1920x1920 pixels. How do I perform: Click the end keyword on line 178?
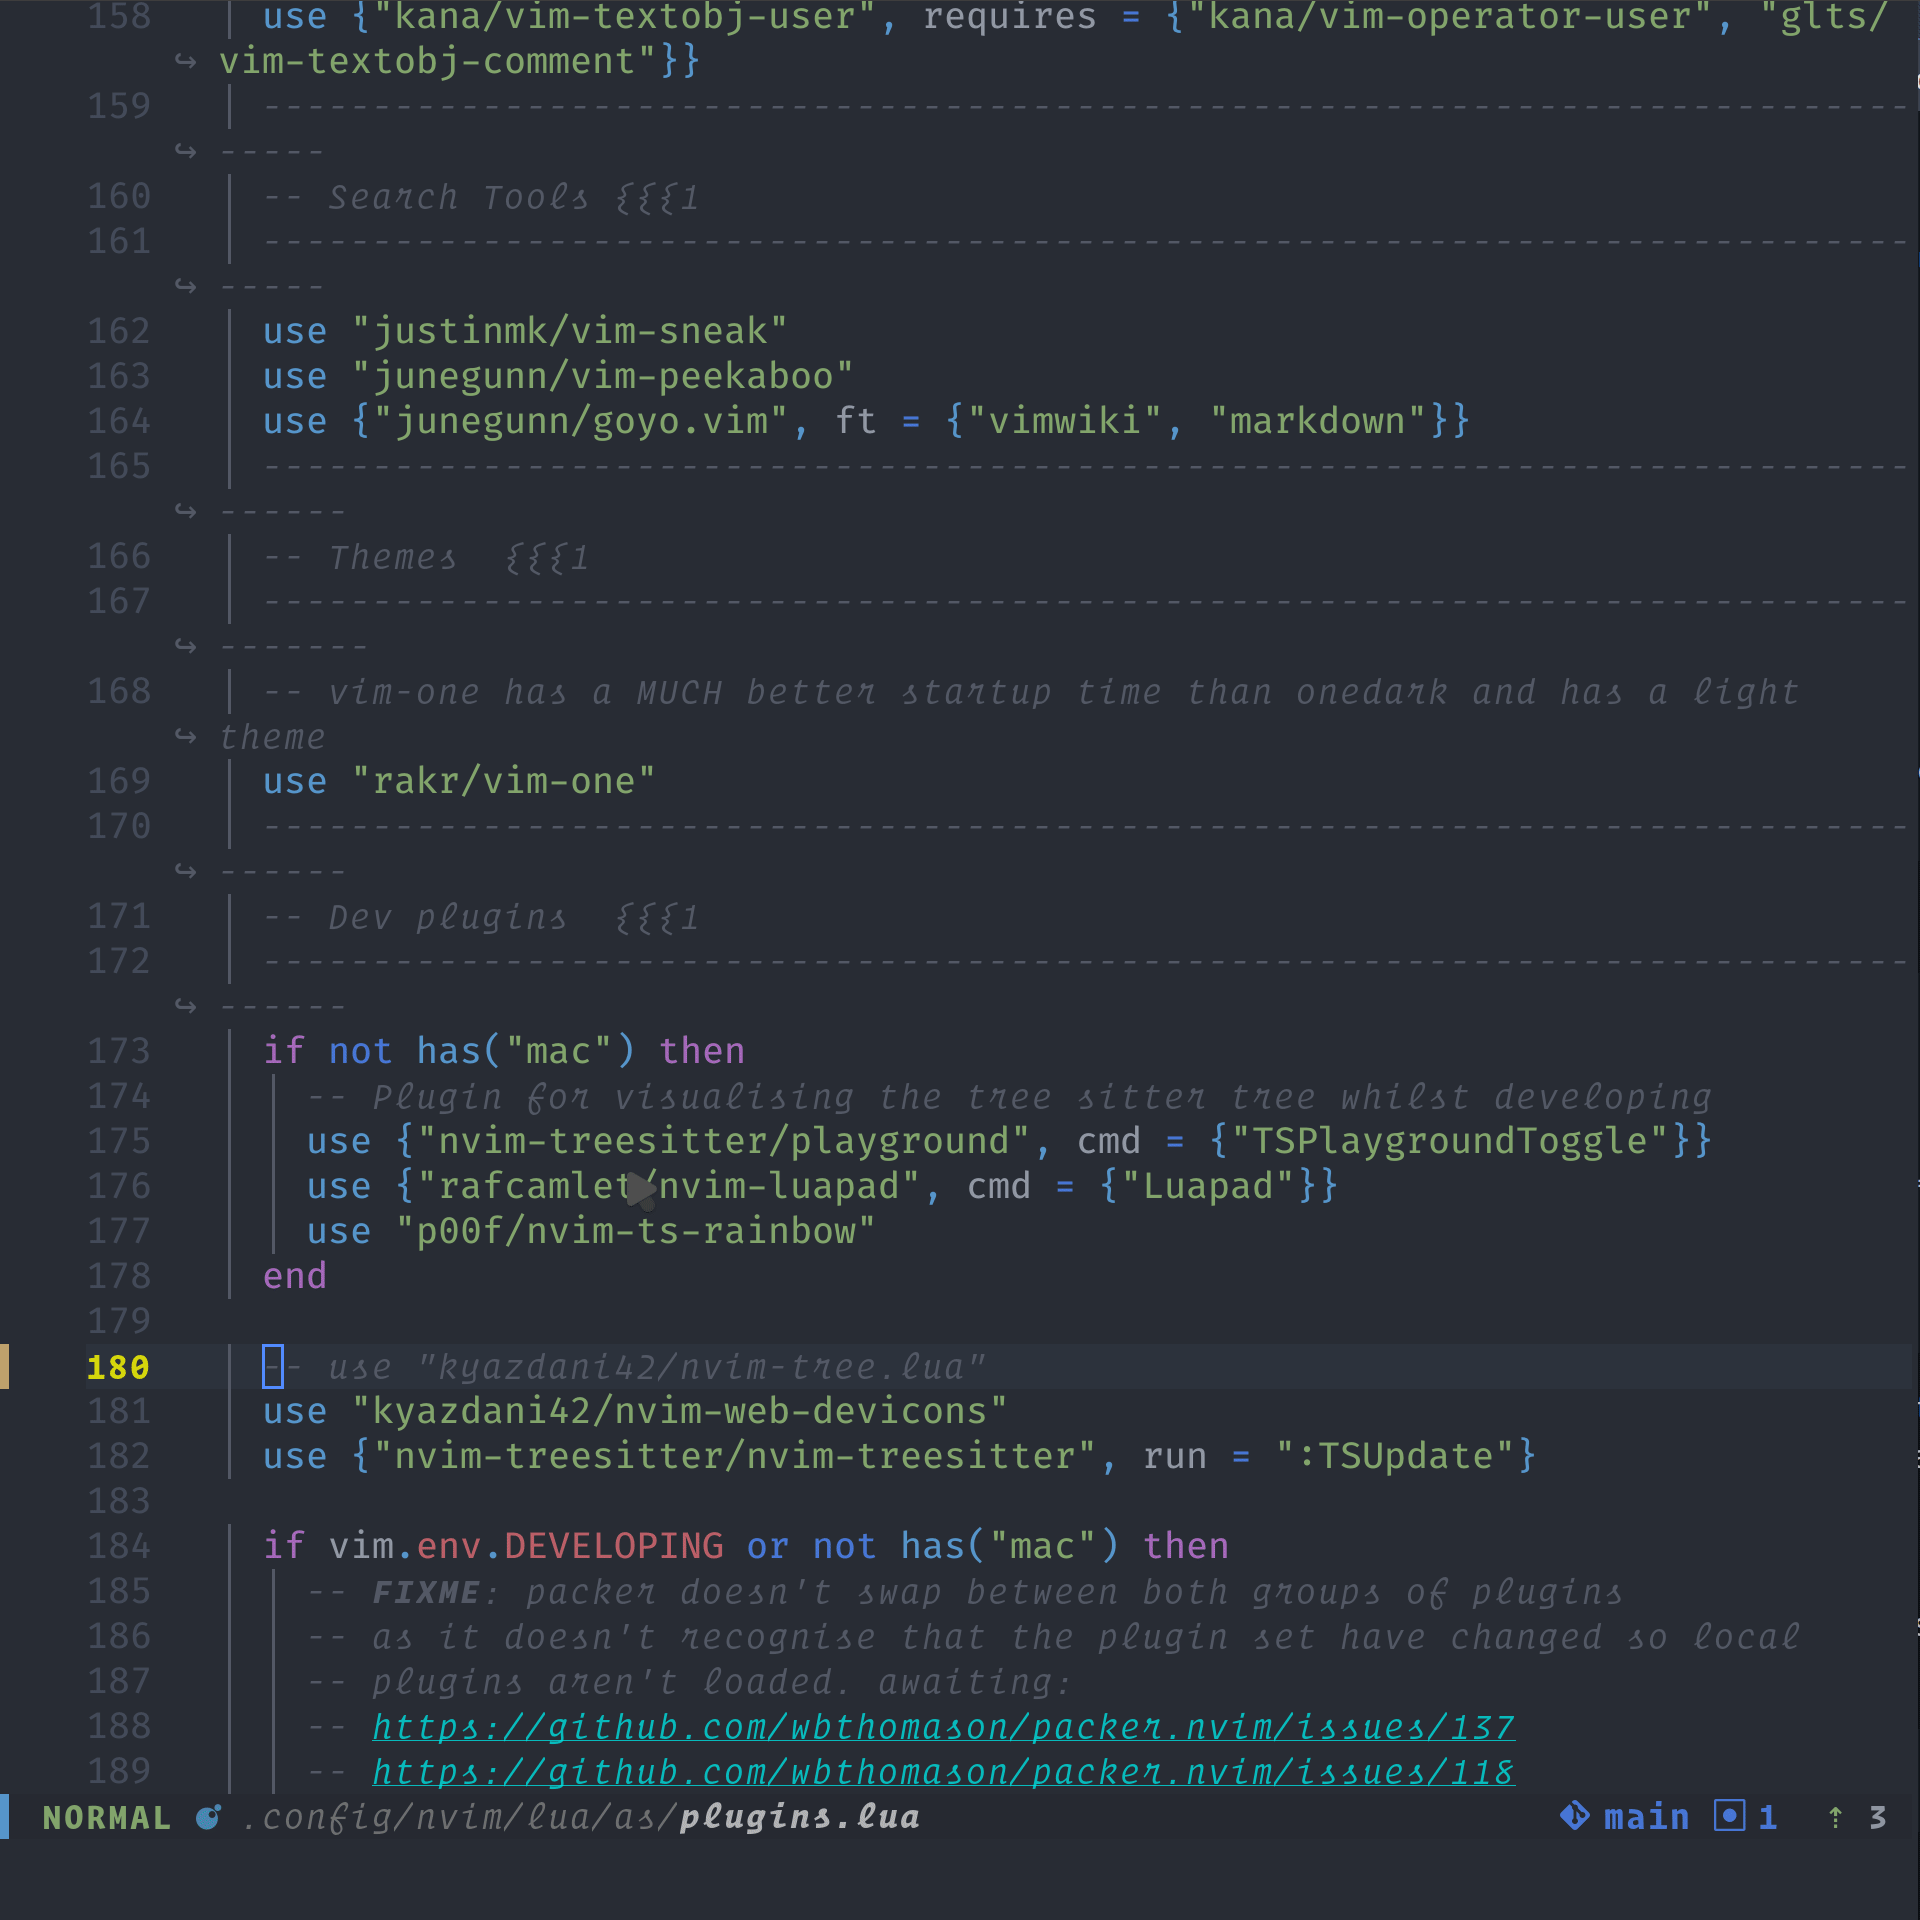[x=295, y=1276]
